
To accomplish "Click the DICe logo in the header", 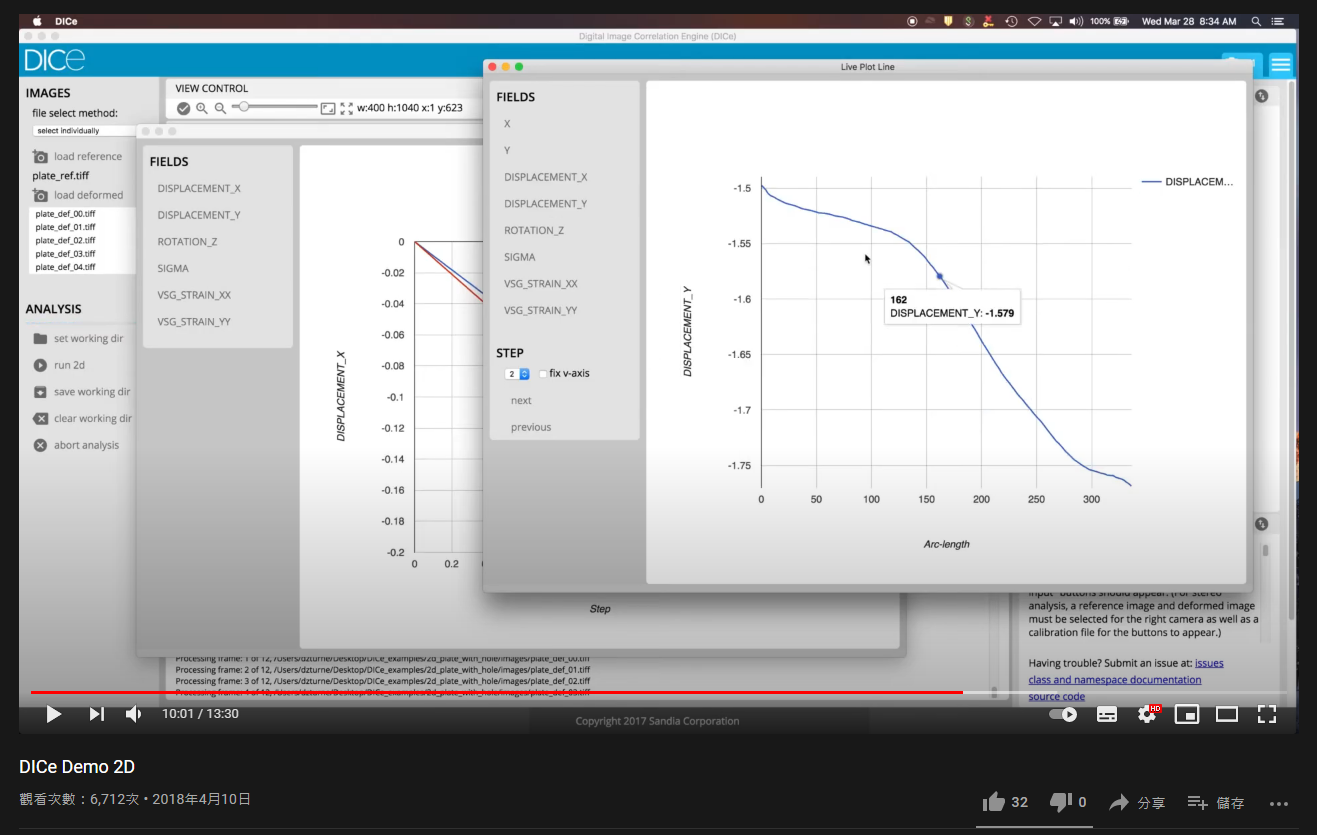I will 55,60.
